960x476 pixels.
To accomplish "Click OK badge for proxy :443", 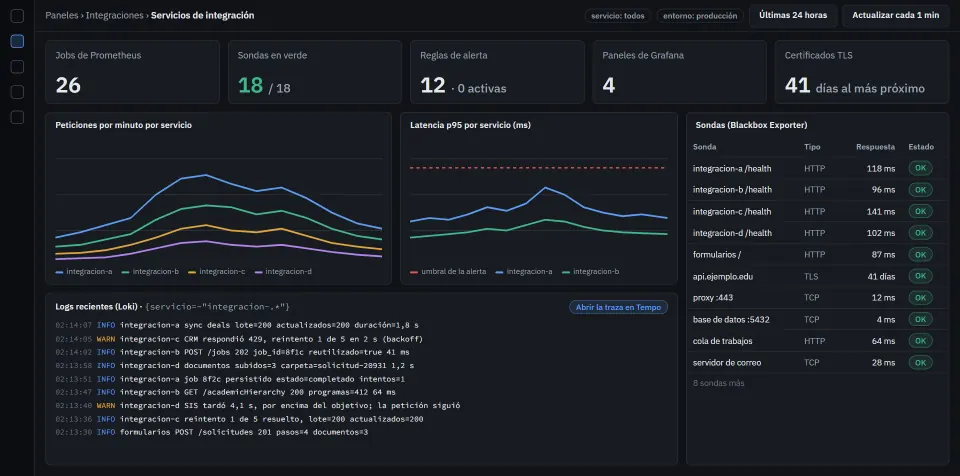I will tap(920, 298).
